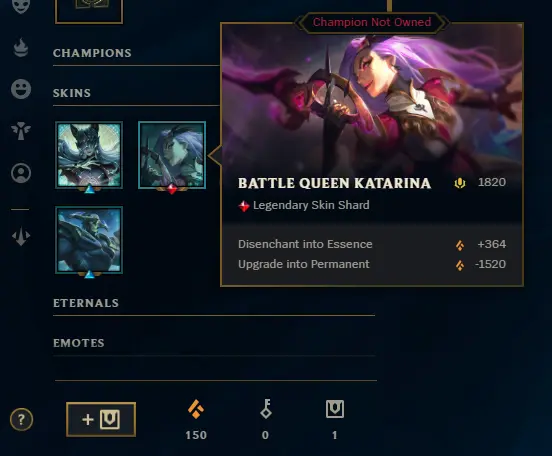Viewport: 552px width, 456px height.
Task: Expand the Emotes section header
Action: point(79,343)
